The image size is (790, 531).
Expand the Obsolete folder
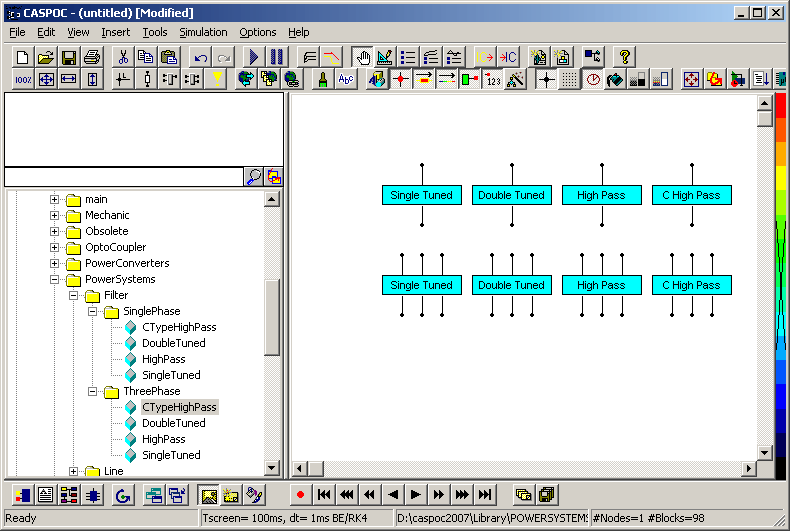[x=54, y=232]
